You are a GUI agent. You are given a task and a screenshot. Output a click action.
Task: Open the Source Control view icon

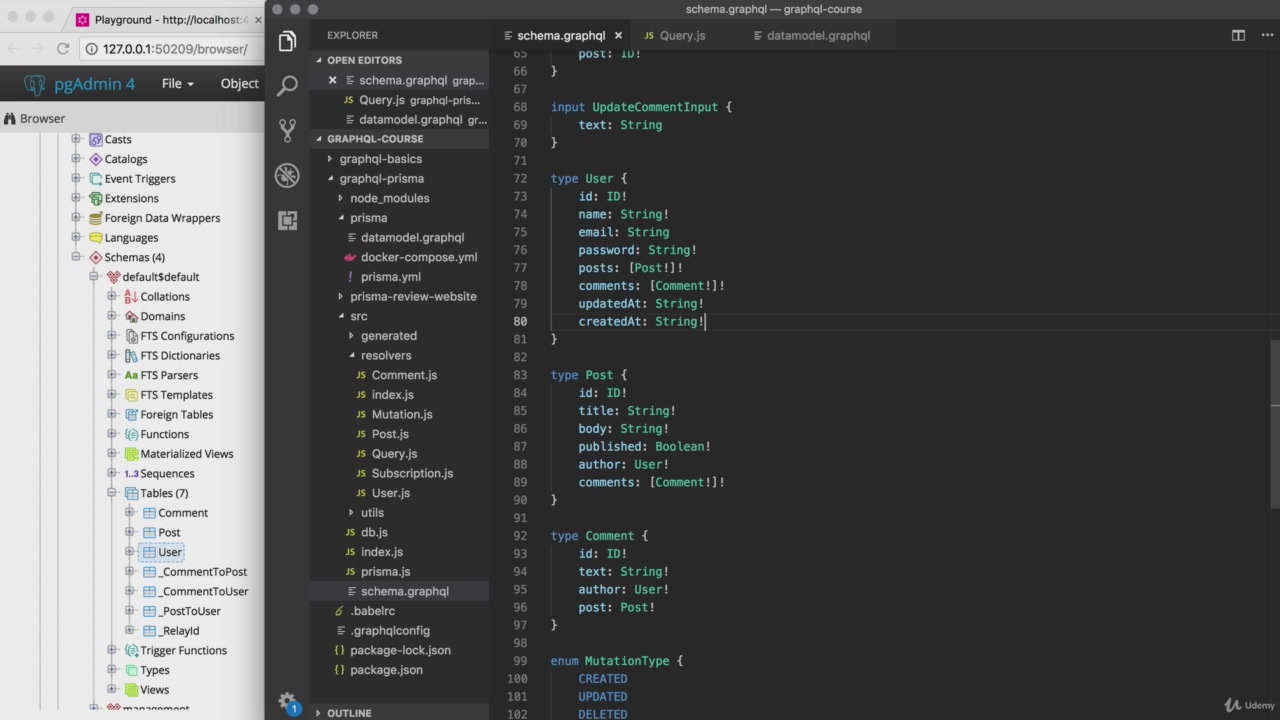287,130
